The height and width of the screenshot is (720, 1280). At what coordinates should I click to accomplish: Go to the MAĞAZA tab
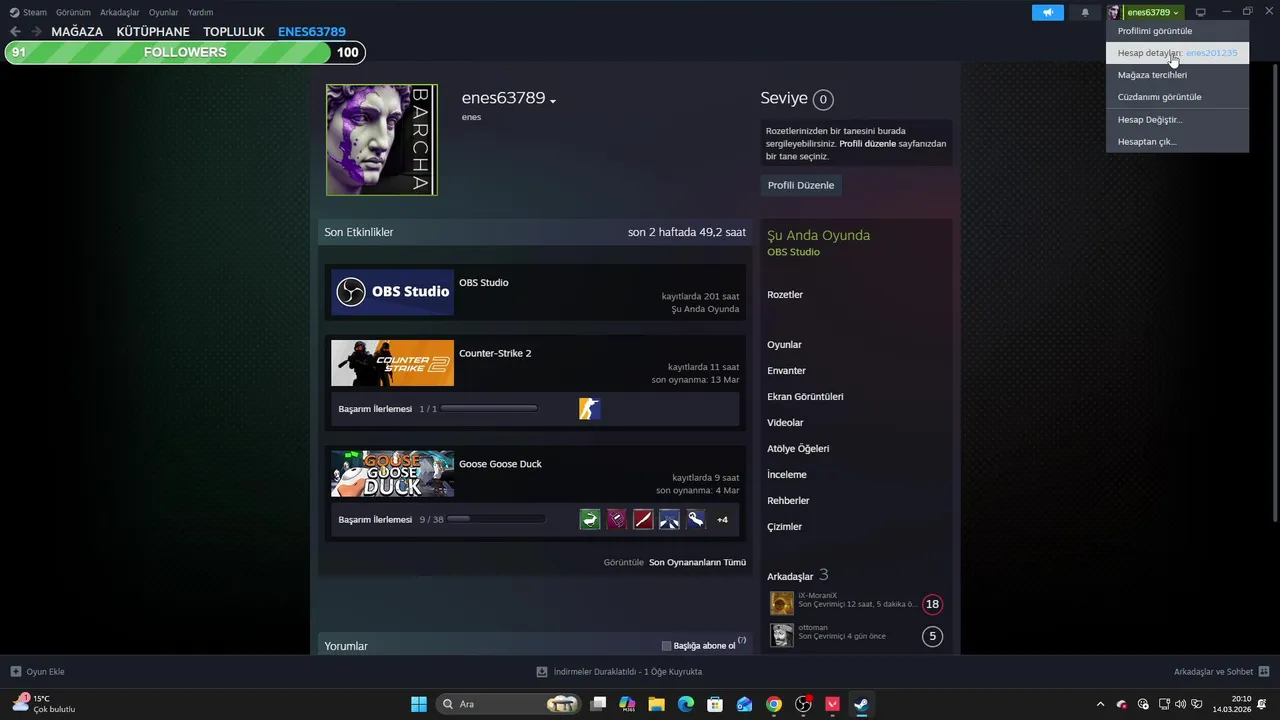[x=77, y=32]
